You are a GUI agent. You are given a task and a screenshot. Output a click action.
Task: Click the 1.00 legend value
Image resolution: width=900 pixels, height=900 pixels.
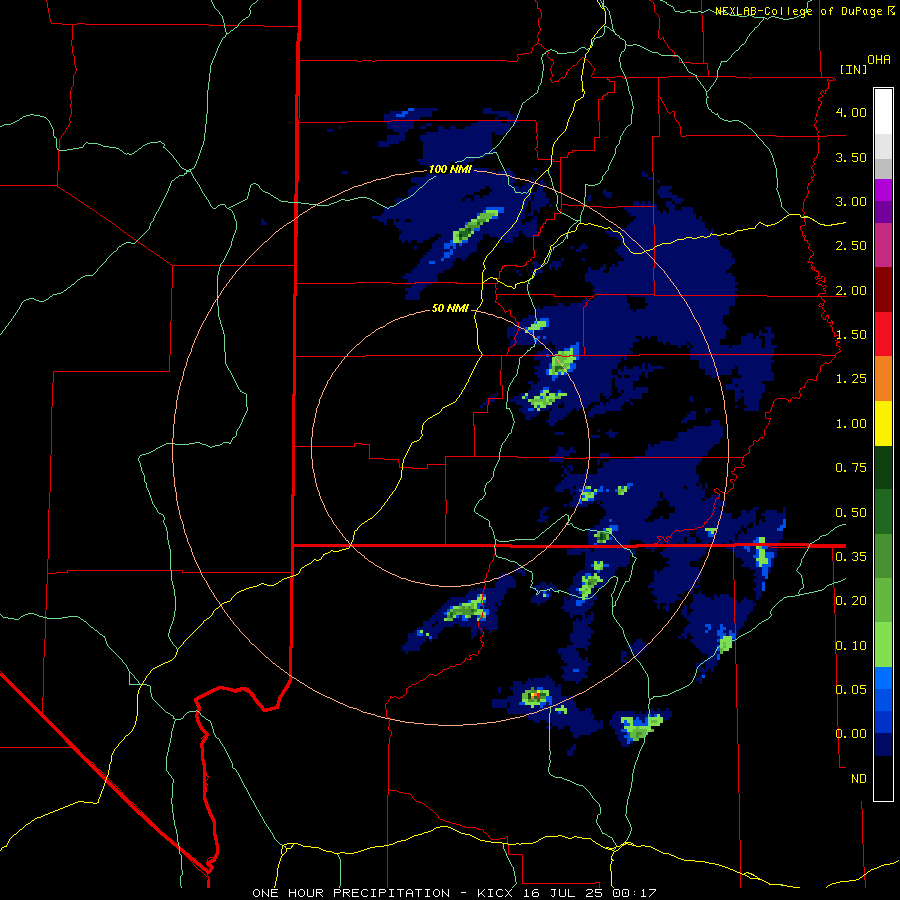coord(851,424)
